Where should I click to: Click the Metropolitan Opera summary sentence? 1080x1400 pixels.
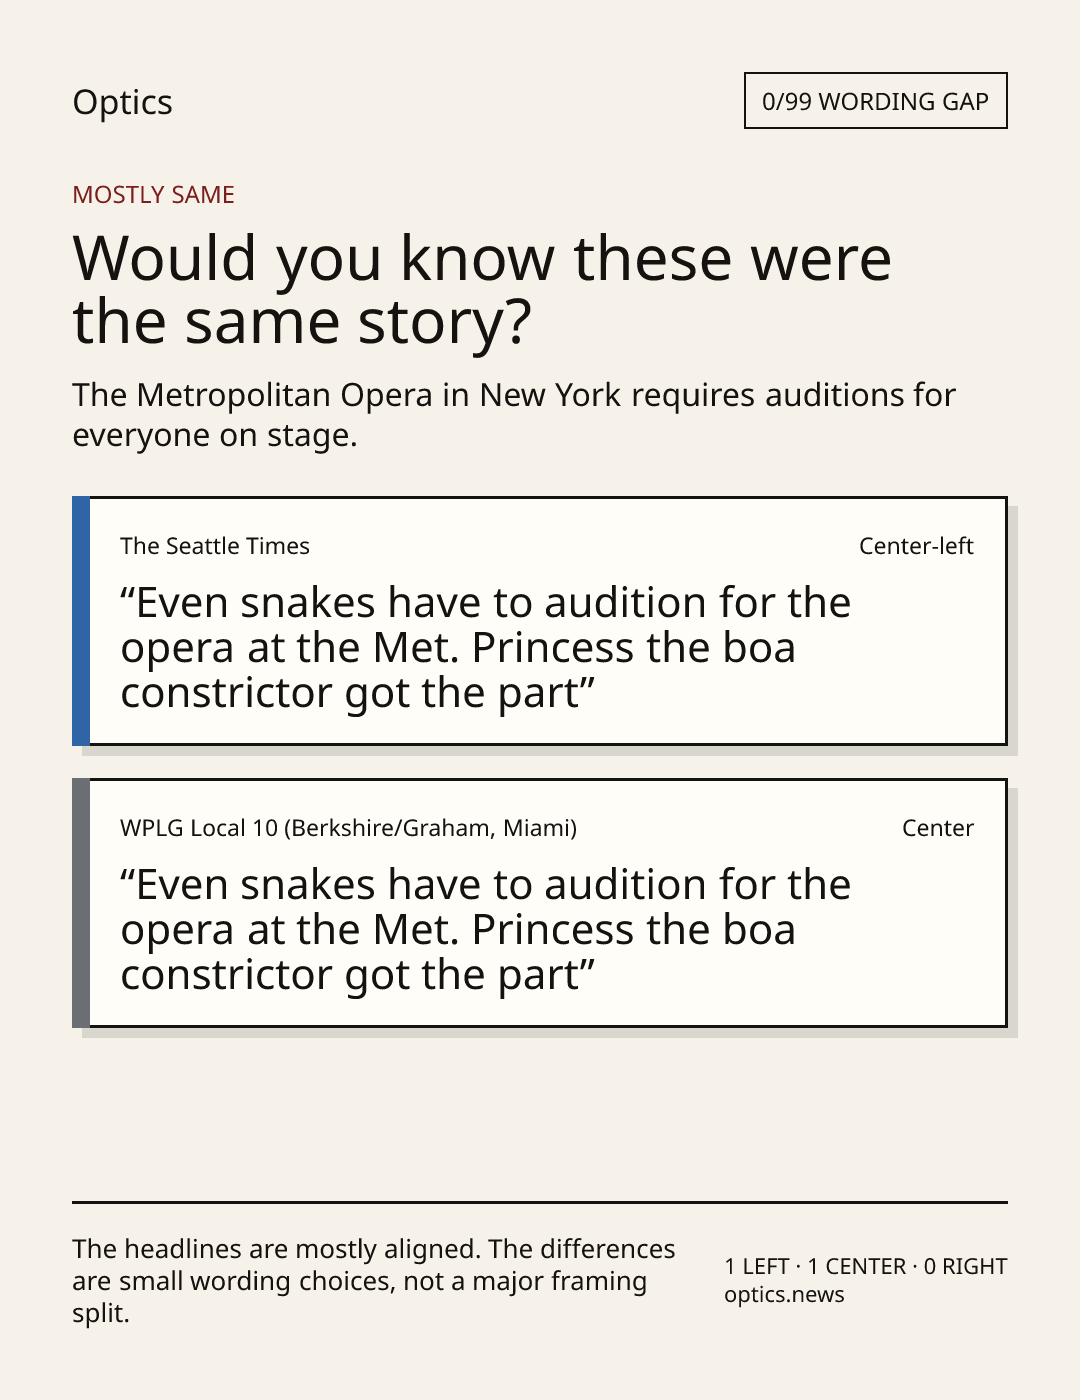(514, 415)
